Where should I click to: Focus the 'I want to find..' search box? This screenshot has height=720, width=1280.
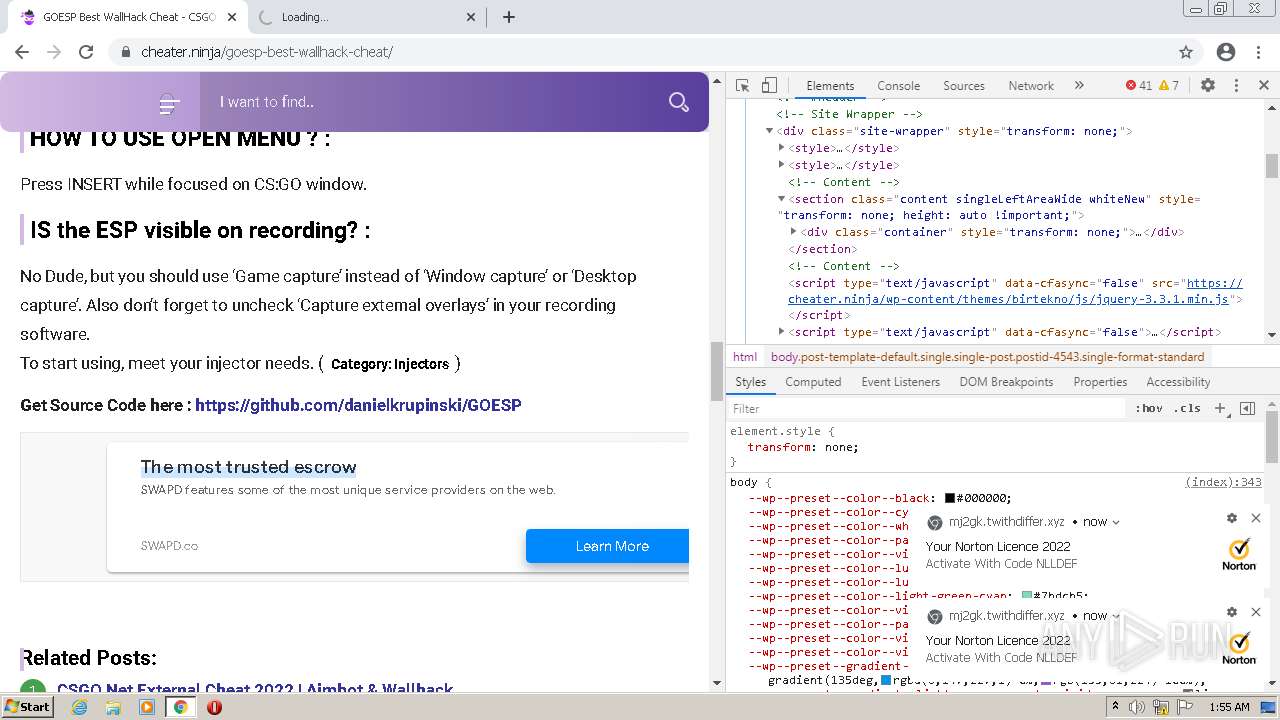click(435, 102)
